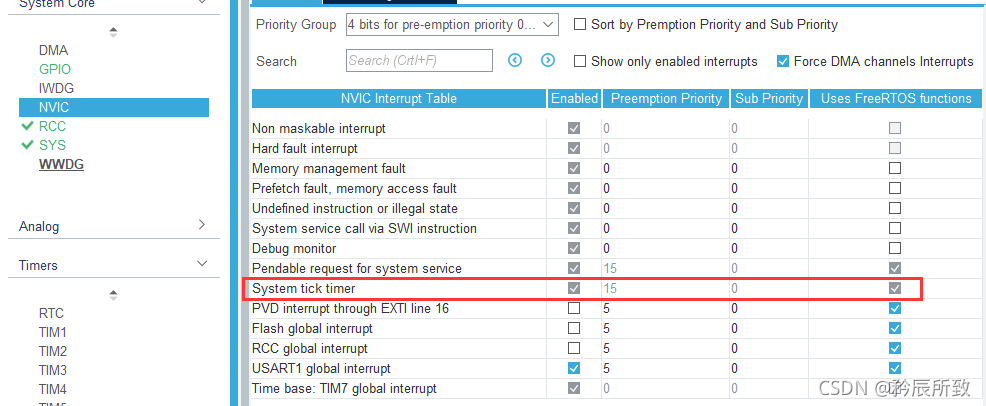Open the GPIO configuration item

tap(55, 69)
